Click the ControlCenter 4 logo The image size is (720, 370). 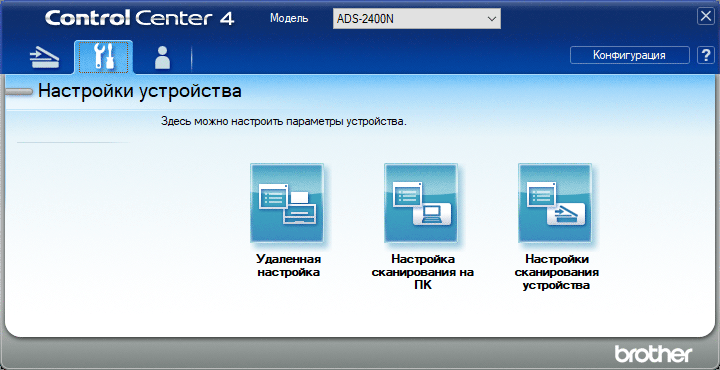click(x=140, y=18)
